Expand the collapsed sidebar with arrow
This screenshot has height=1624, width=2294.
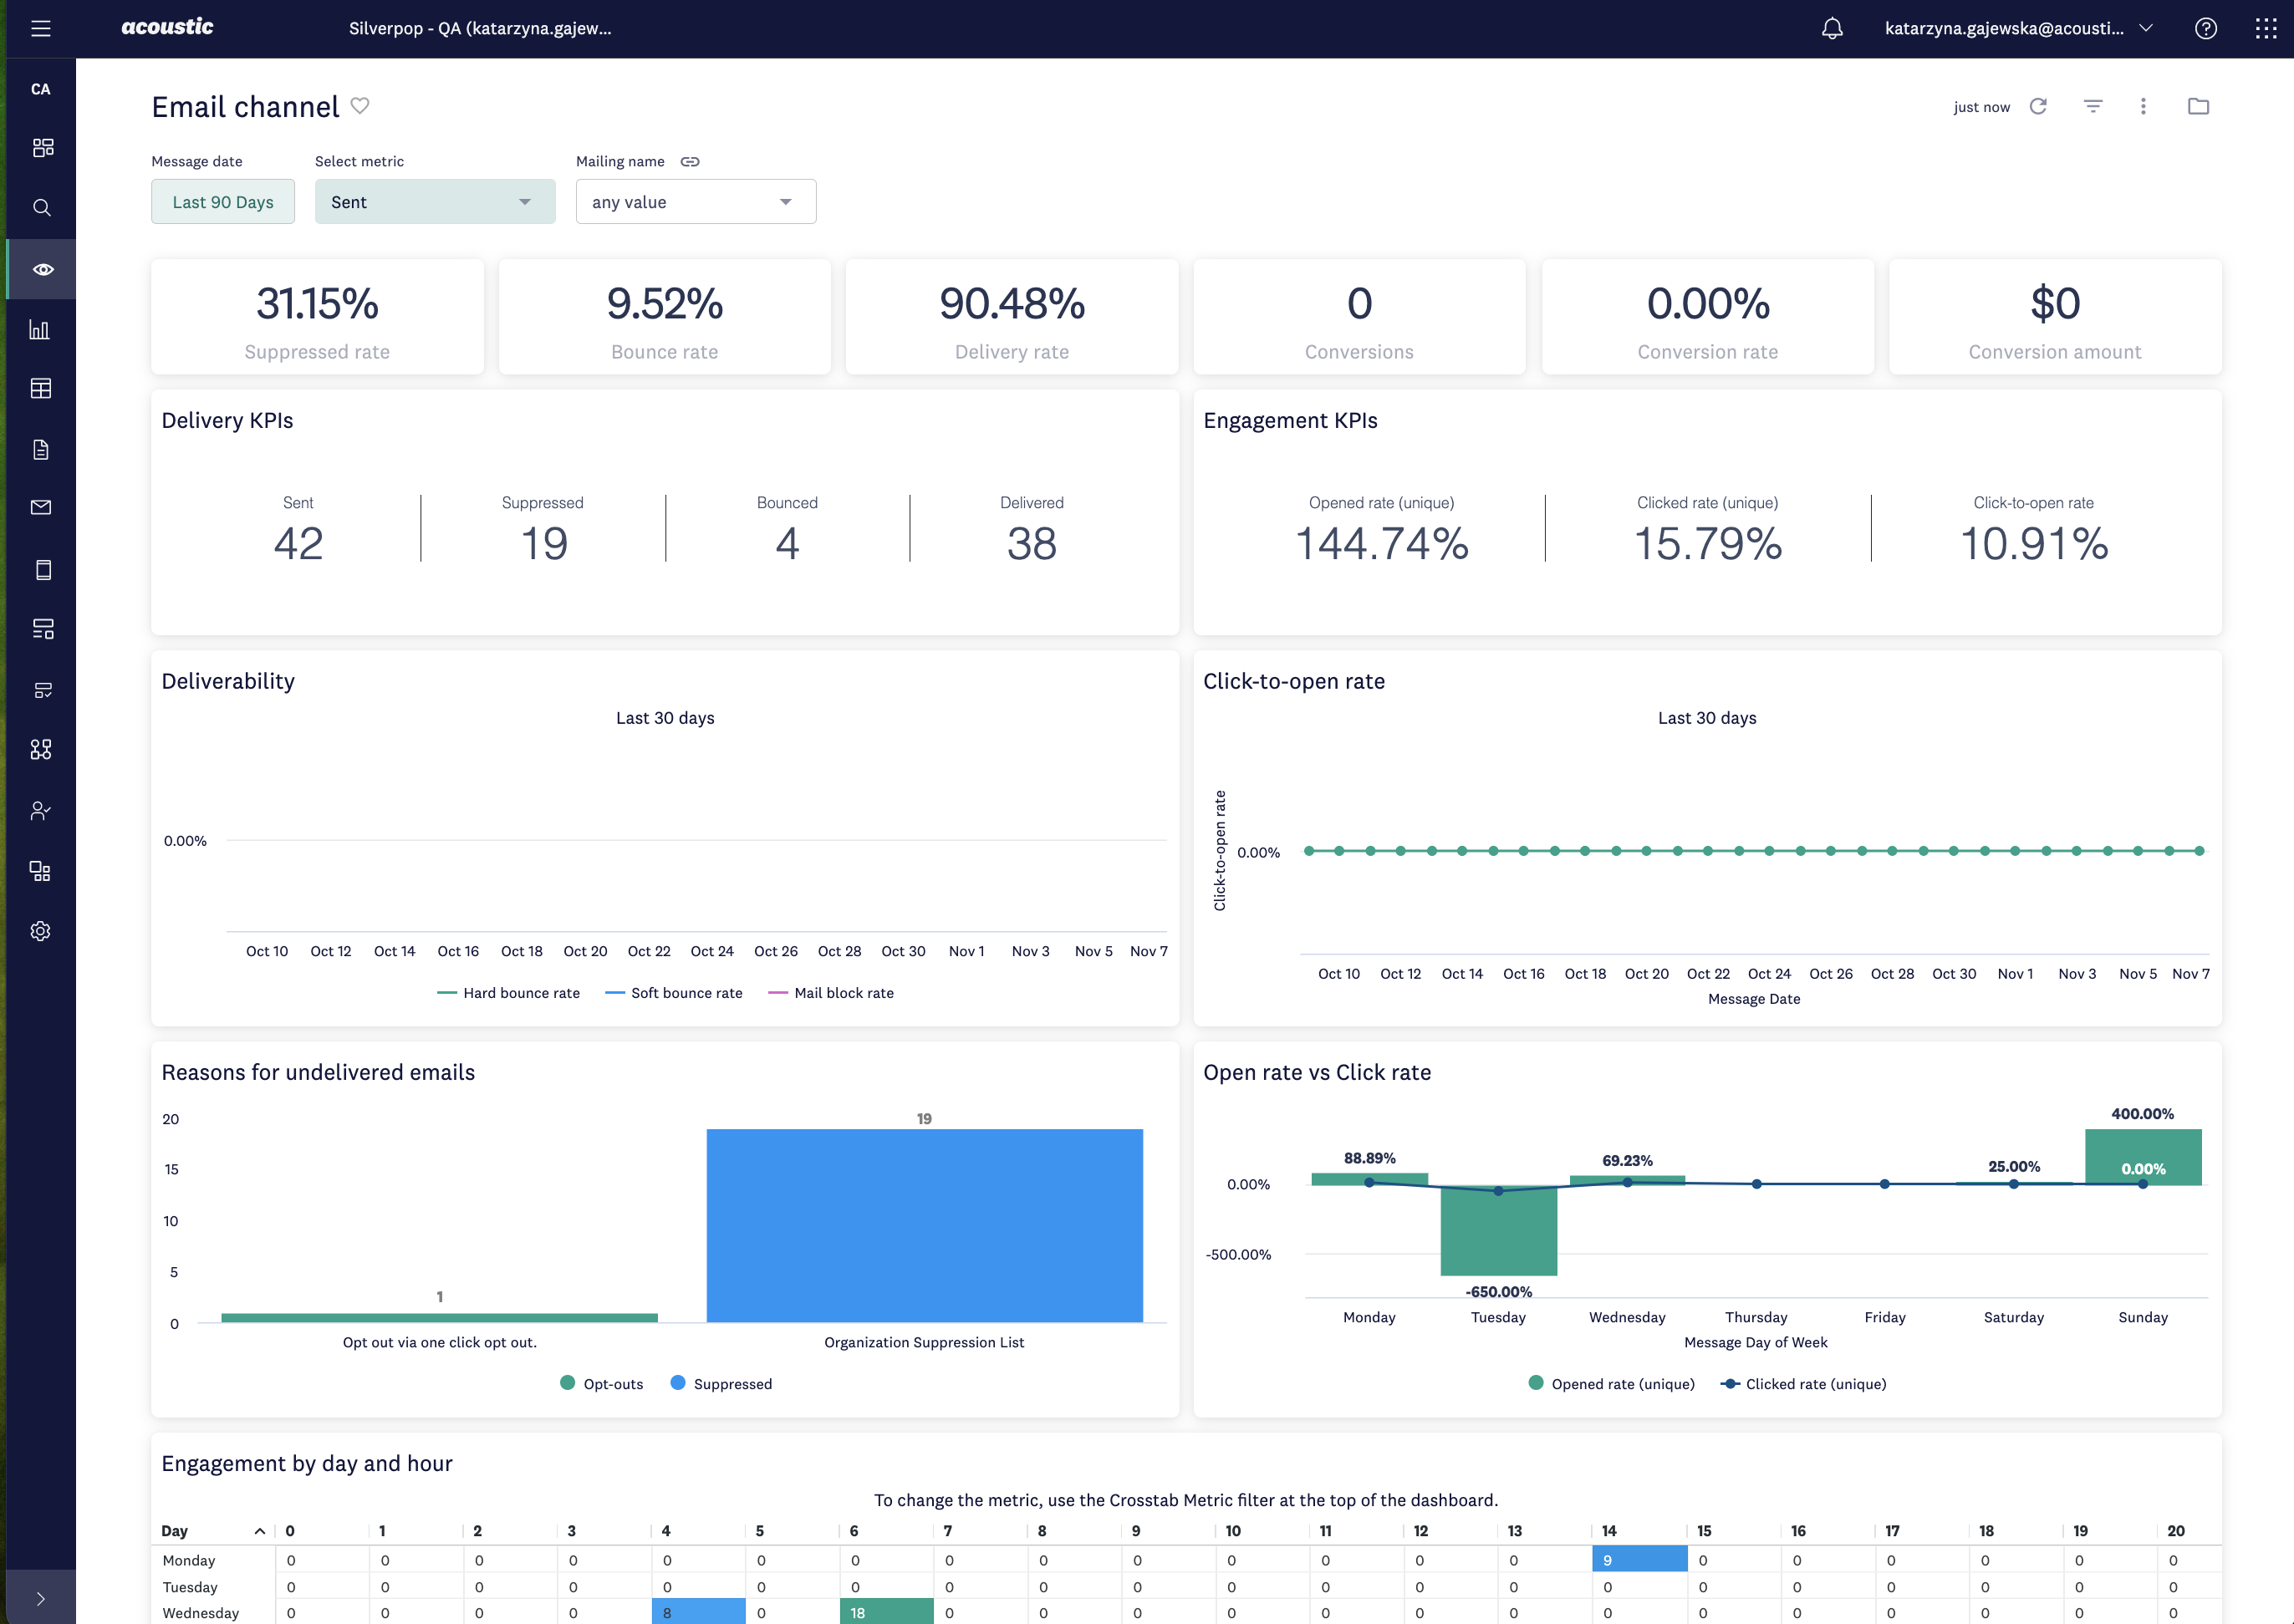click(x=41, y=1598)
